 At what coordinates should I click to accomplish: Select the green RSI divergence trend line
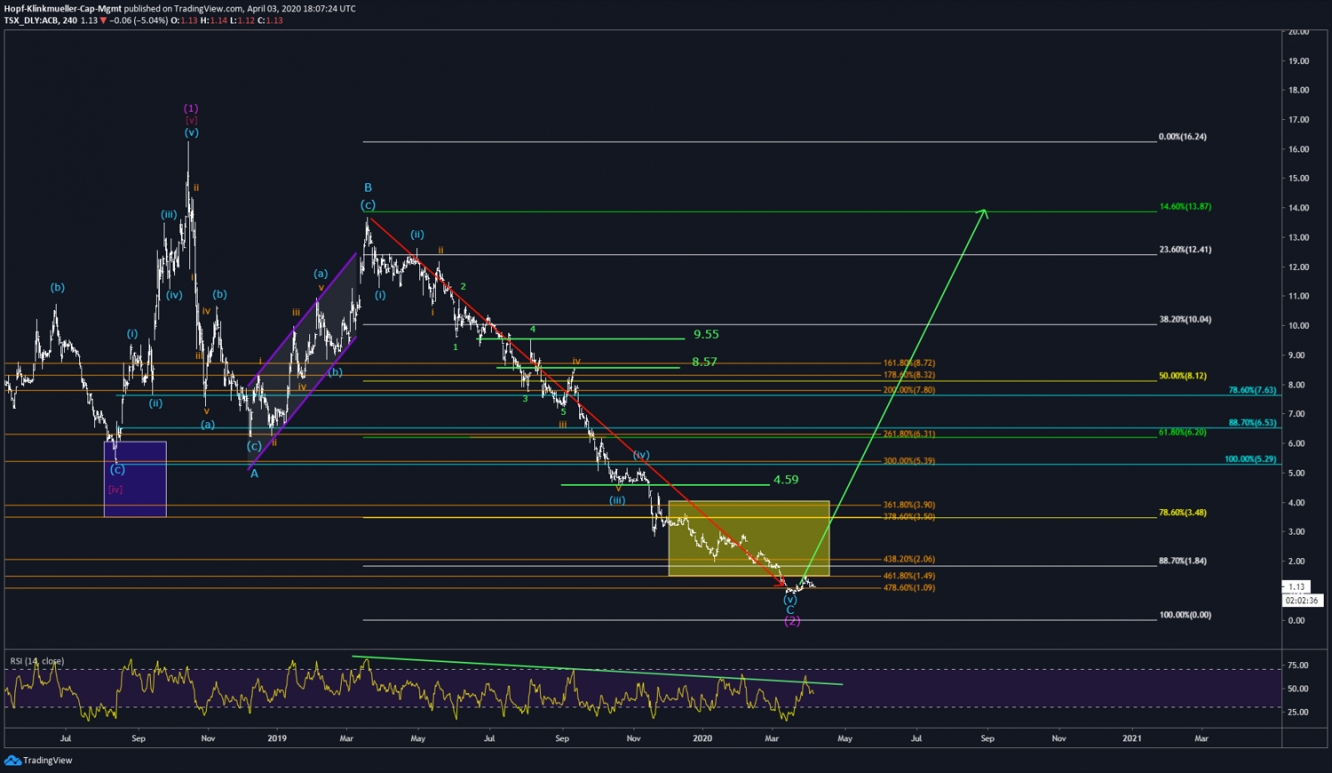coord(598,671)
